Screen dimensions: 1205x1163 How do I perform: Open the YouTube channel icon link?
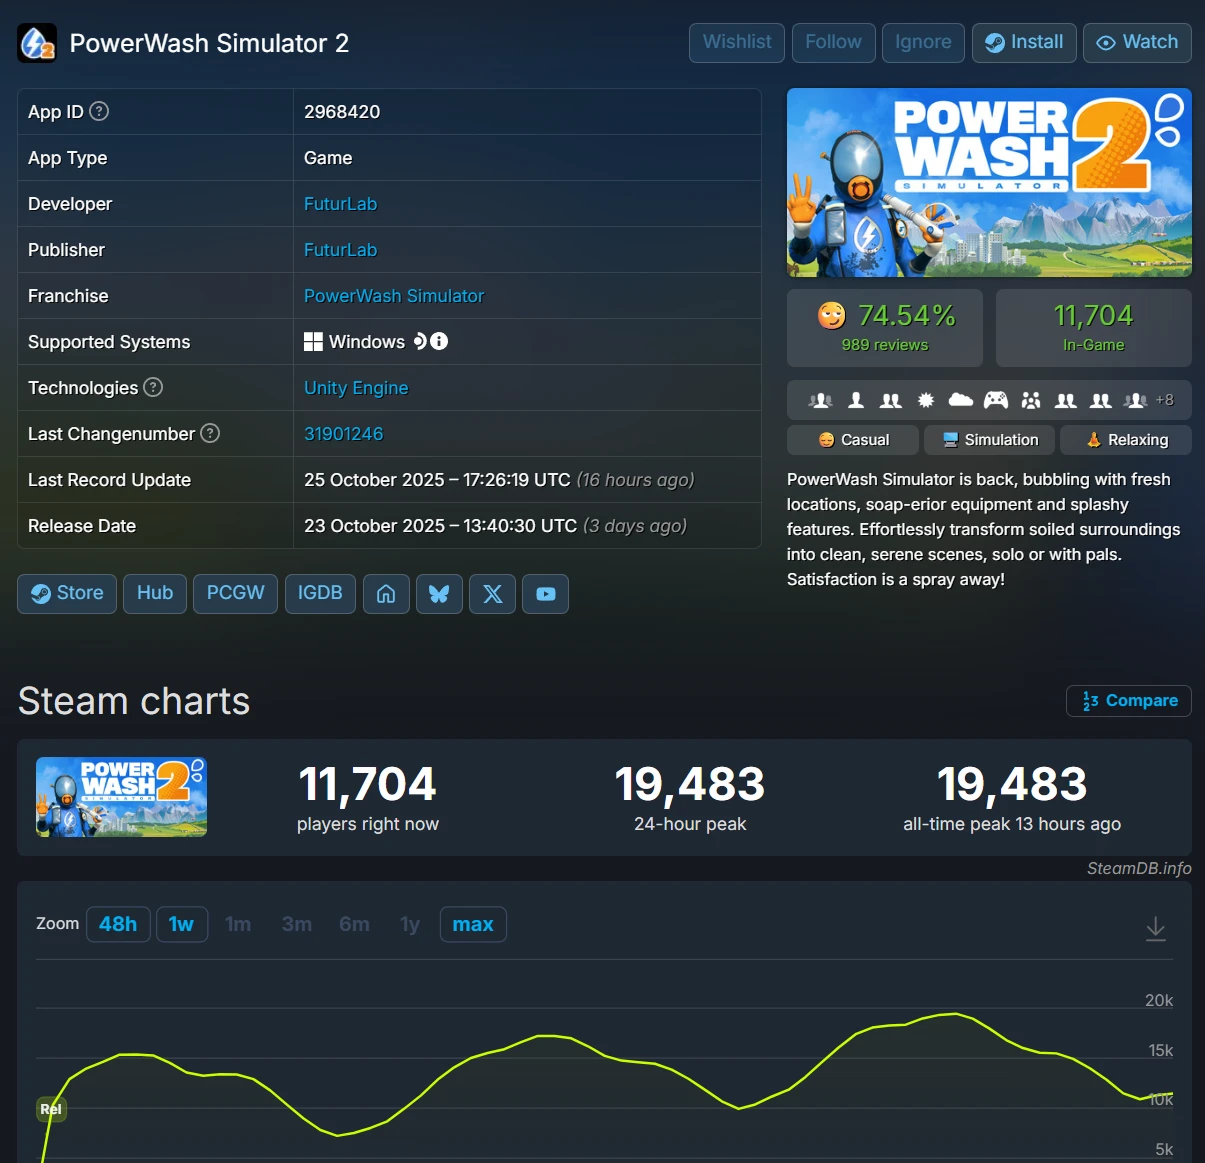pyautogui.click(x=546, y=594)
